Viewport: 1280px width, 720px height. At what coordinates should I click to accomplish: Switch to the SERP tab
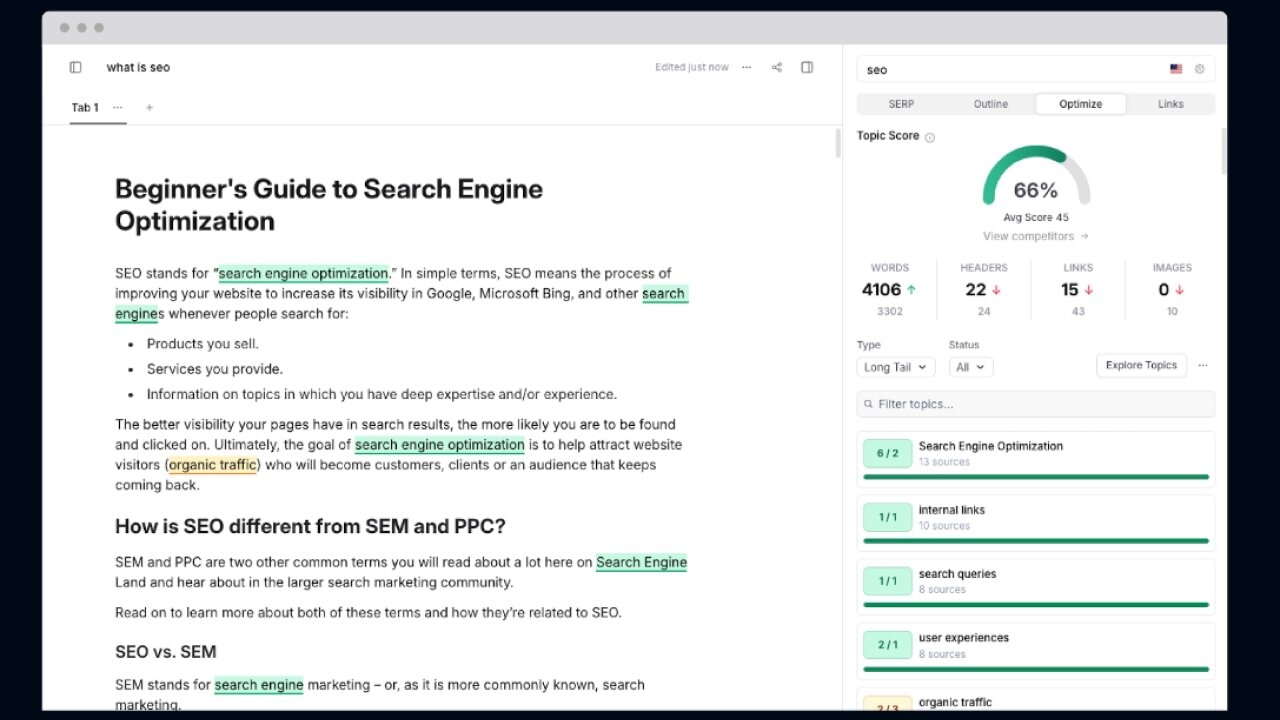(901, 104)
